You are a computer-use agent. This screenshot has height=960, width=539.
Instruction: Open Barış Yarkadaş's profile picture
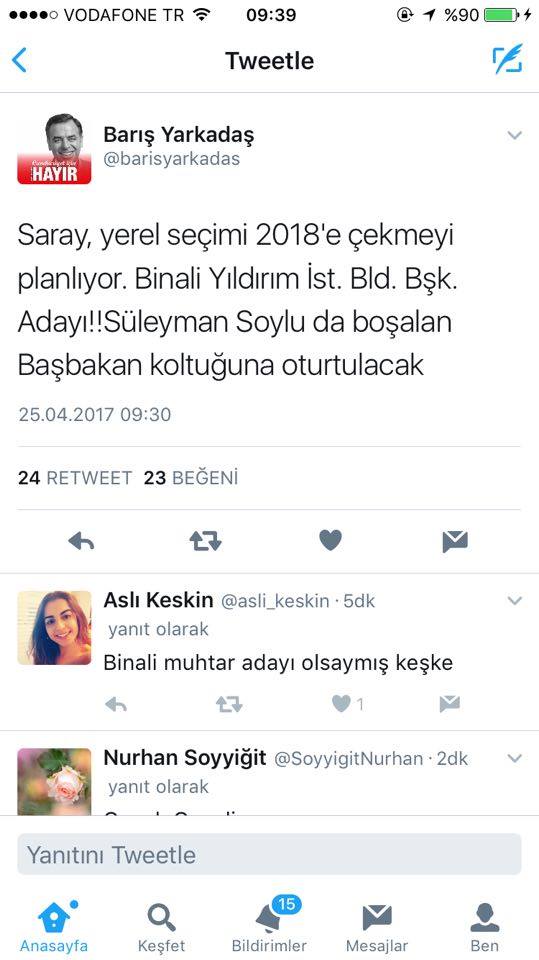click(55, 149)
